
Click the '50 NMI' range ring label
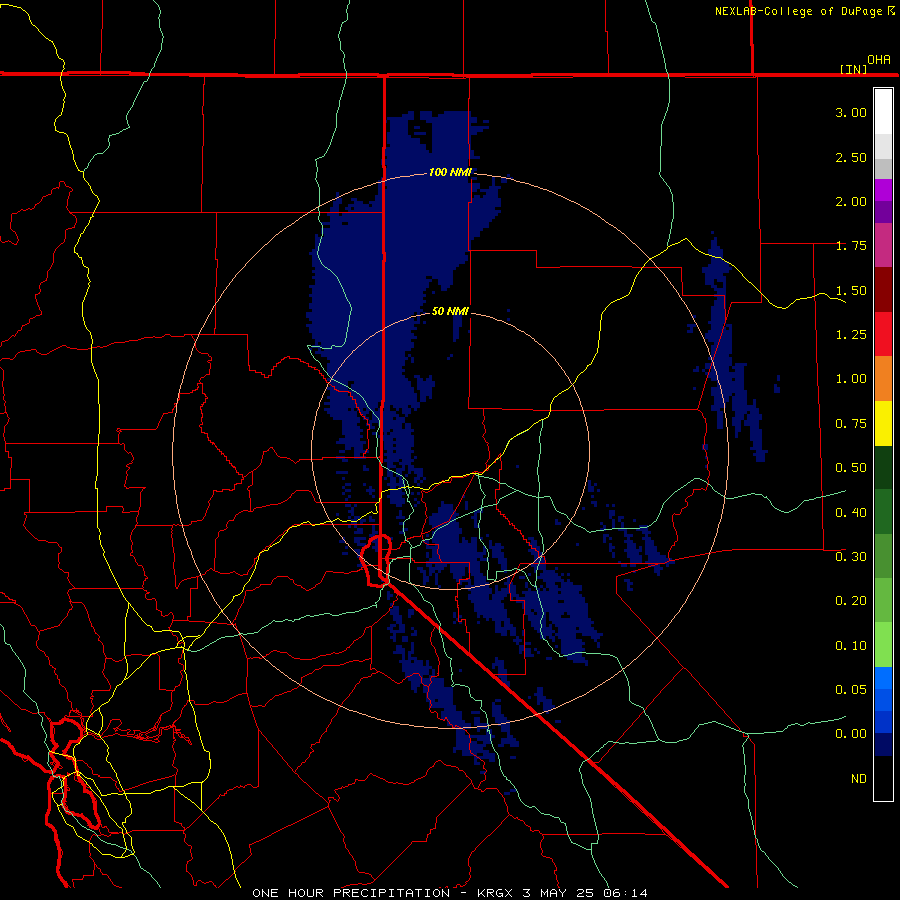(x=450, y=311)
